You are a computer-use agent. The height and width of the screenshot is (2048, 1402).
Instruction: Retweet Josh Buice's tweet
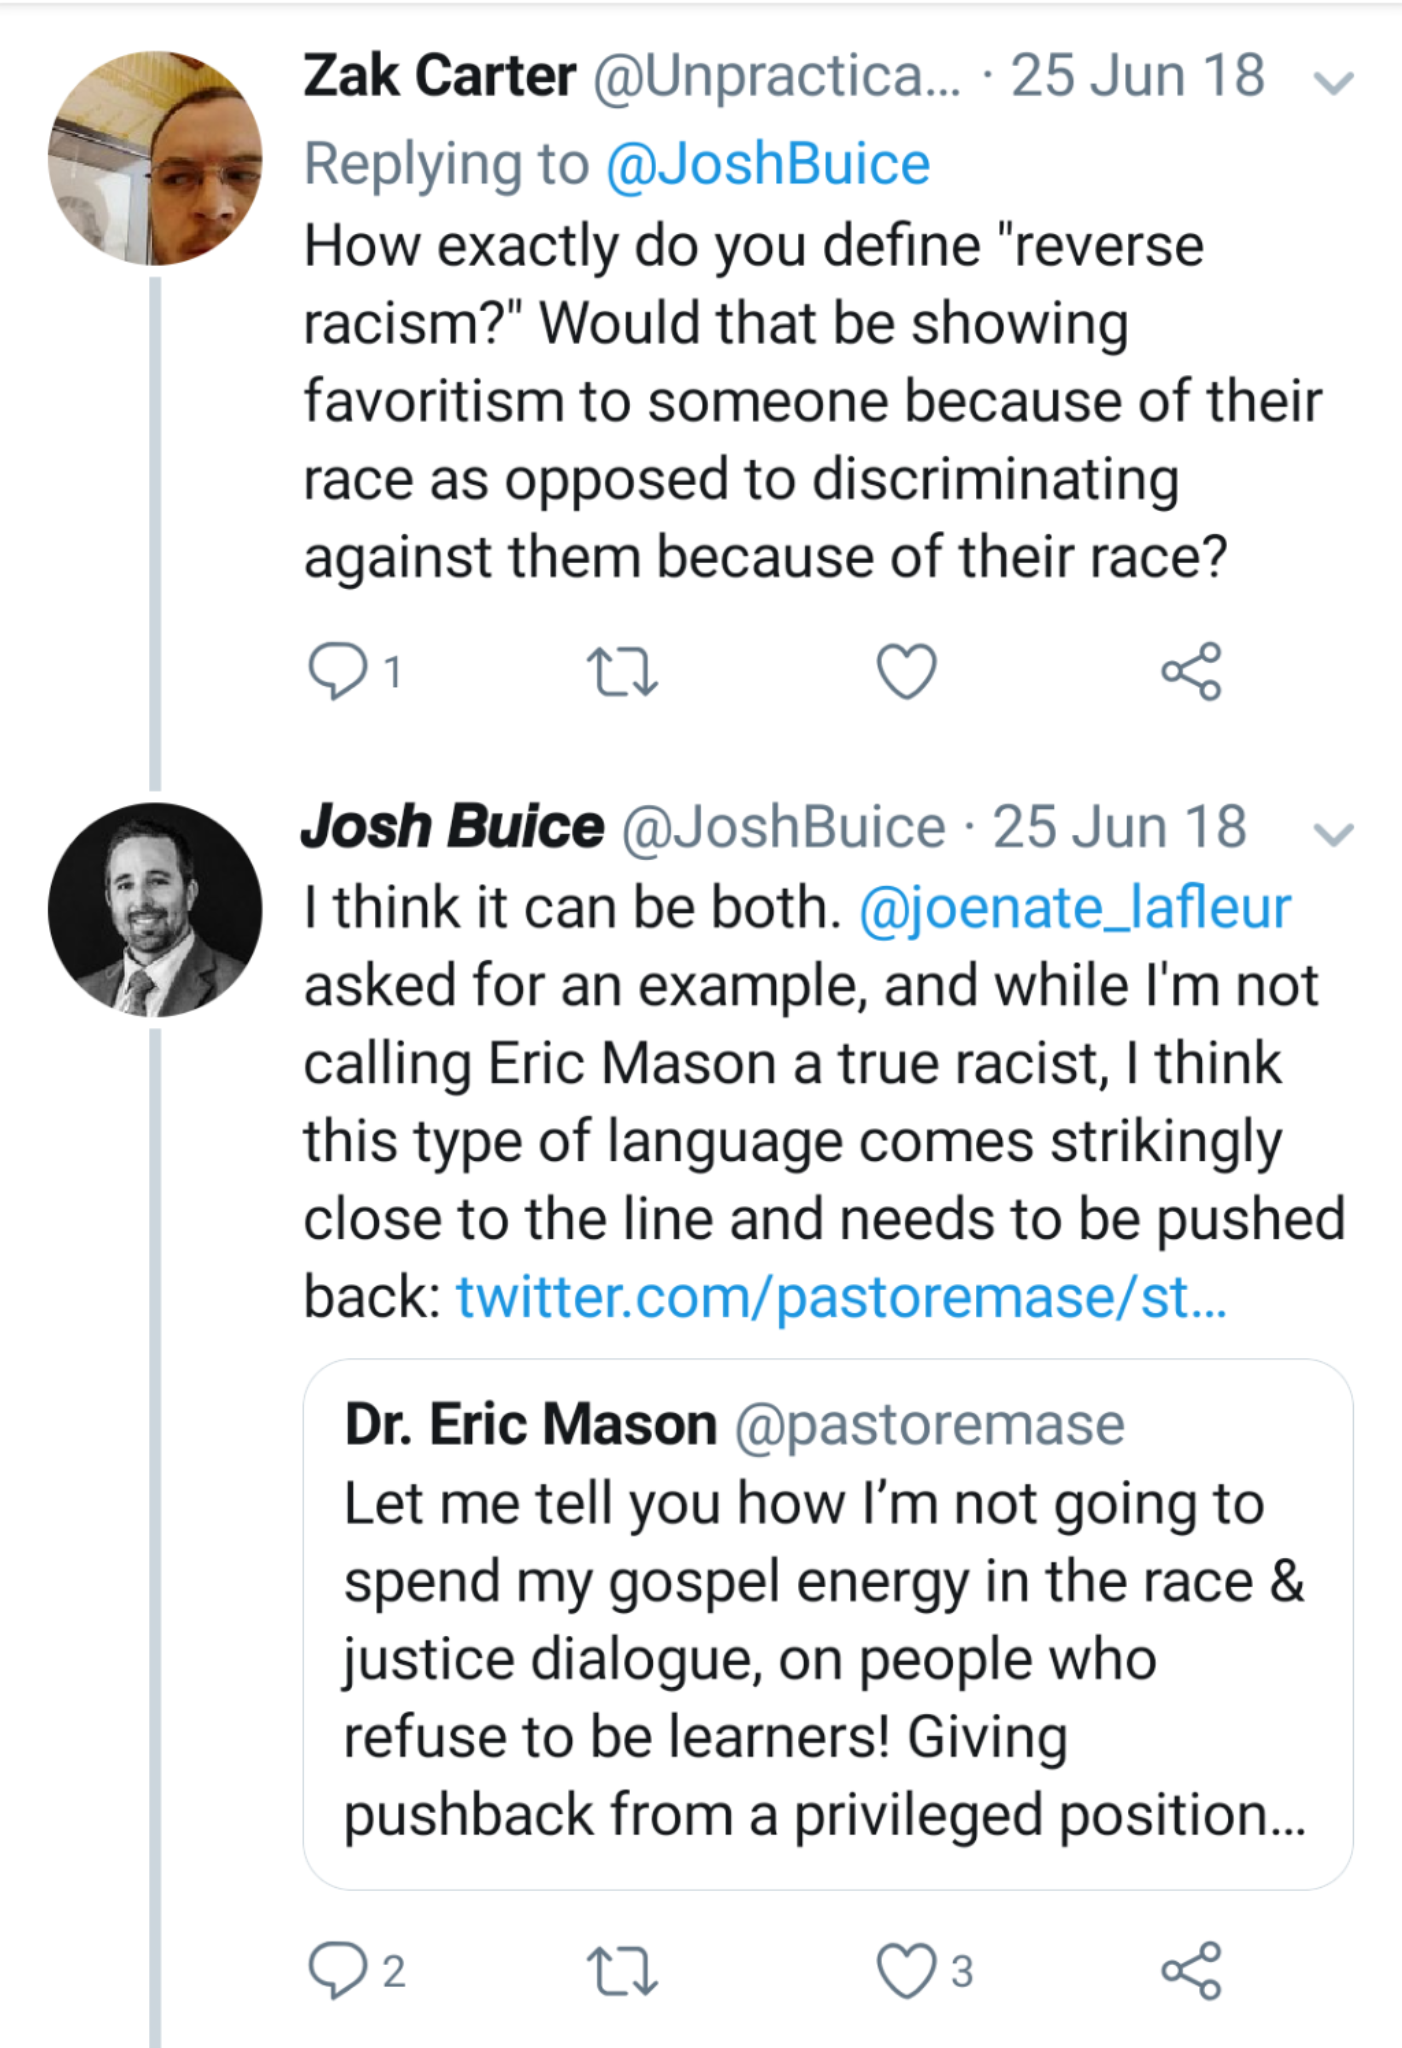[x=621, y=1971]
